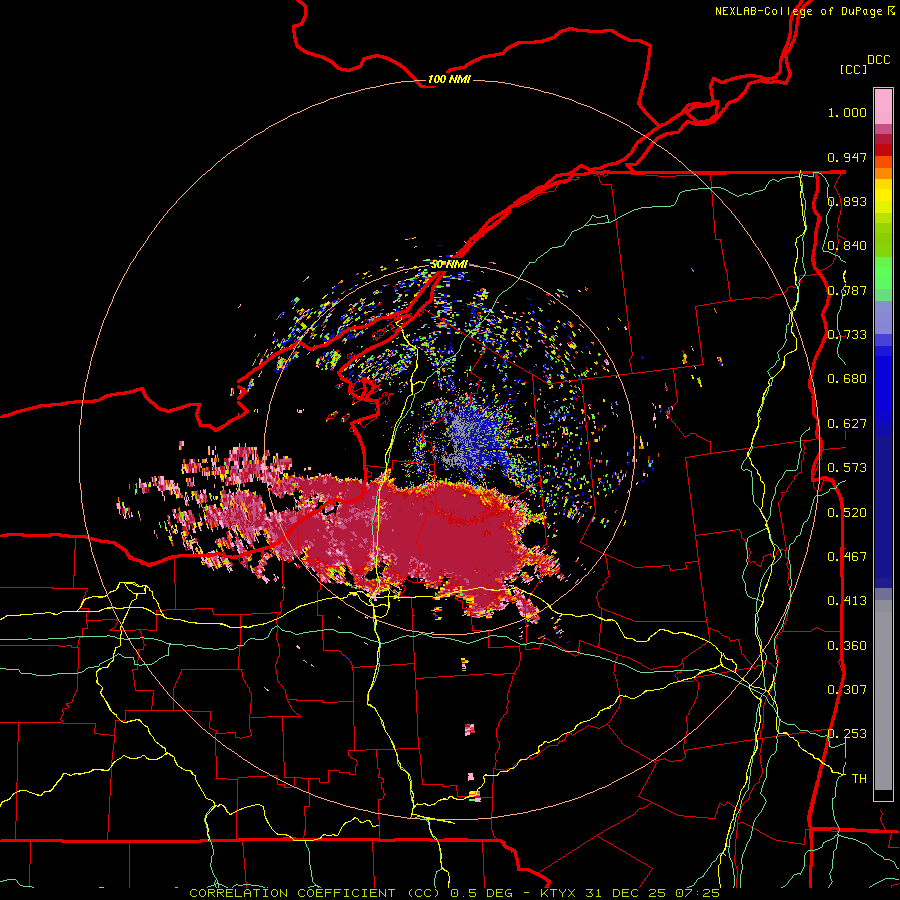The width and height of the screenshot is (900, 900).
Task: Click the 07:25 timestamp in the caption
Action: click(x=696, y=893)
